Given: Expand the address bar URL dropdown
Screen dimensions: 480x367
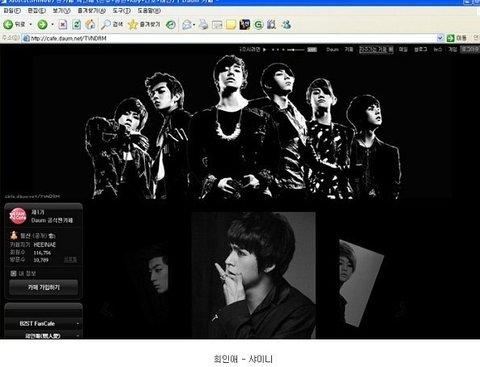Looking at the screenshot, I should click(x=440, y=38).
